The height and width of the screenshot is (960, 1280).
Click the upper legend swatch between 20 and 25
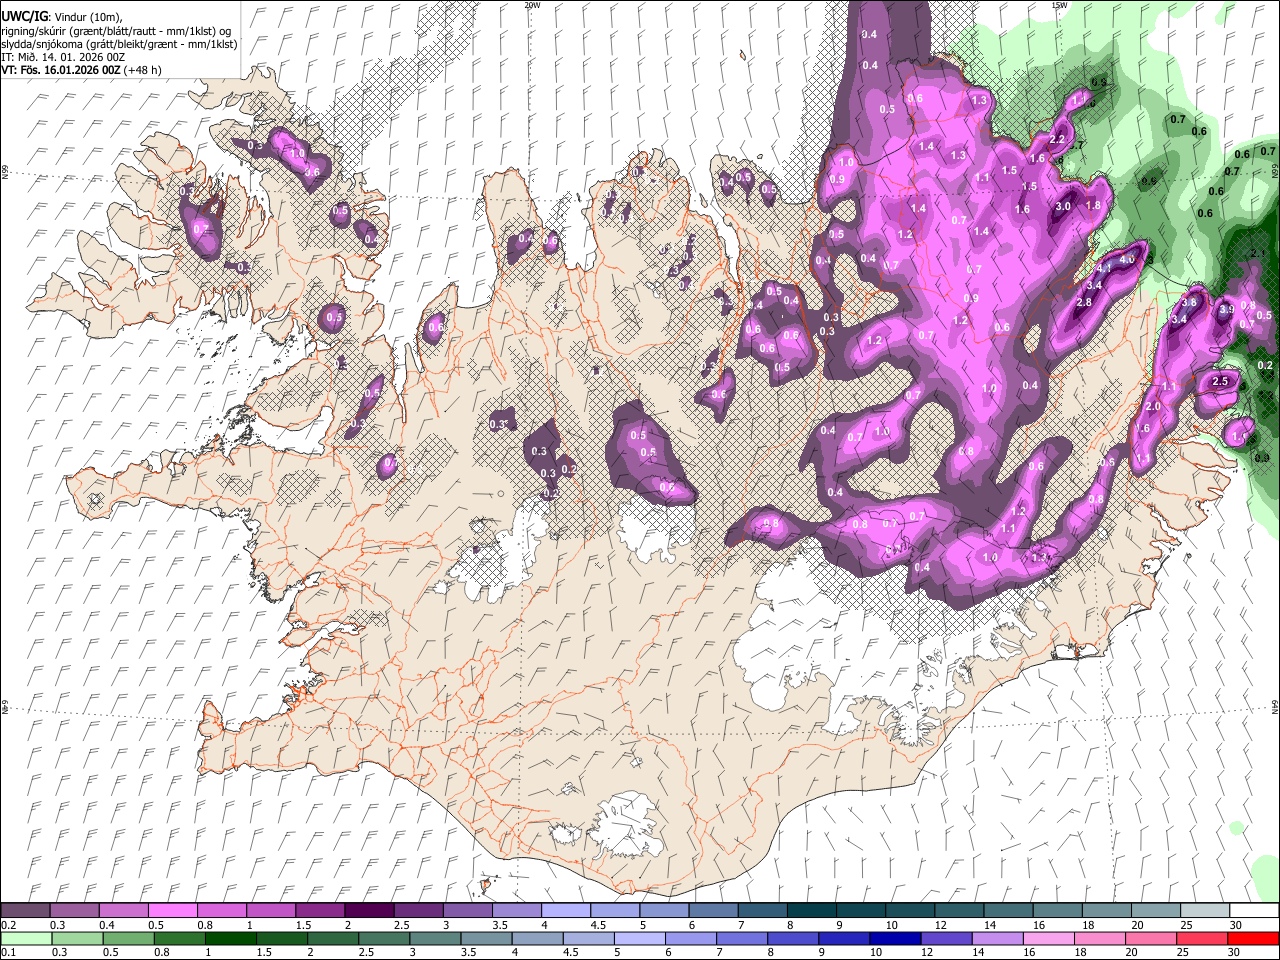pyautogui.click(x=1154, y=911)
